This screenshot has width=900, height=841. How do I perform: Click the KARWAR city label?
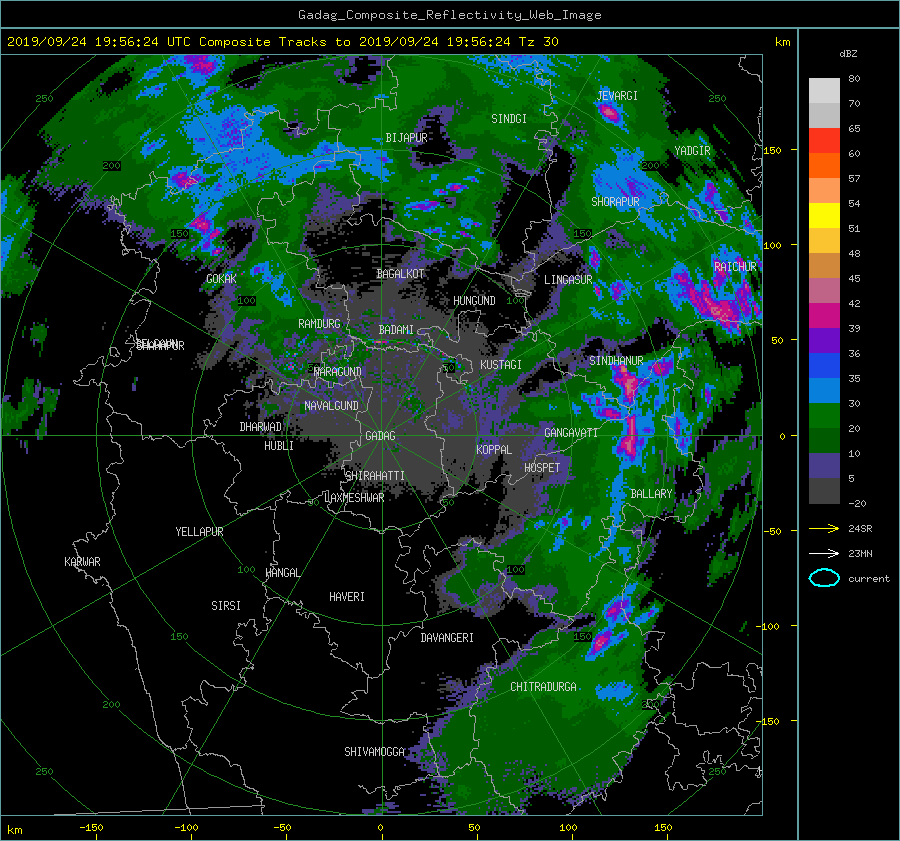tap(82, 562)
